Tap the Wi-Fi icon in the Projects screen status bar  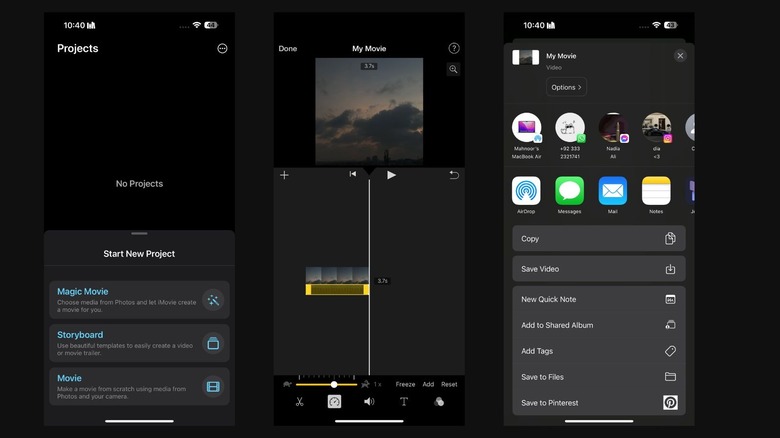[x=197, y=25]
